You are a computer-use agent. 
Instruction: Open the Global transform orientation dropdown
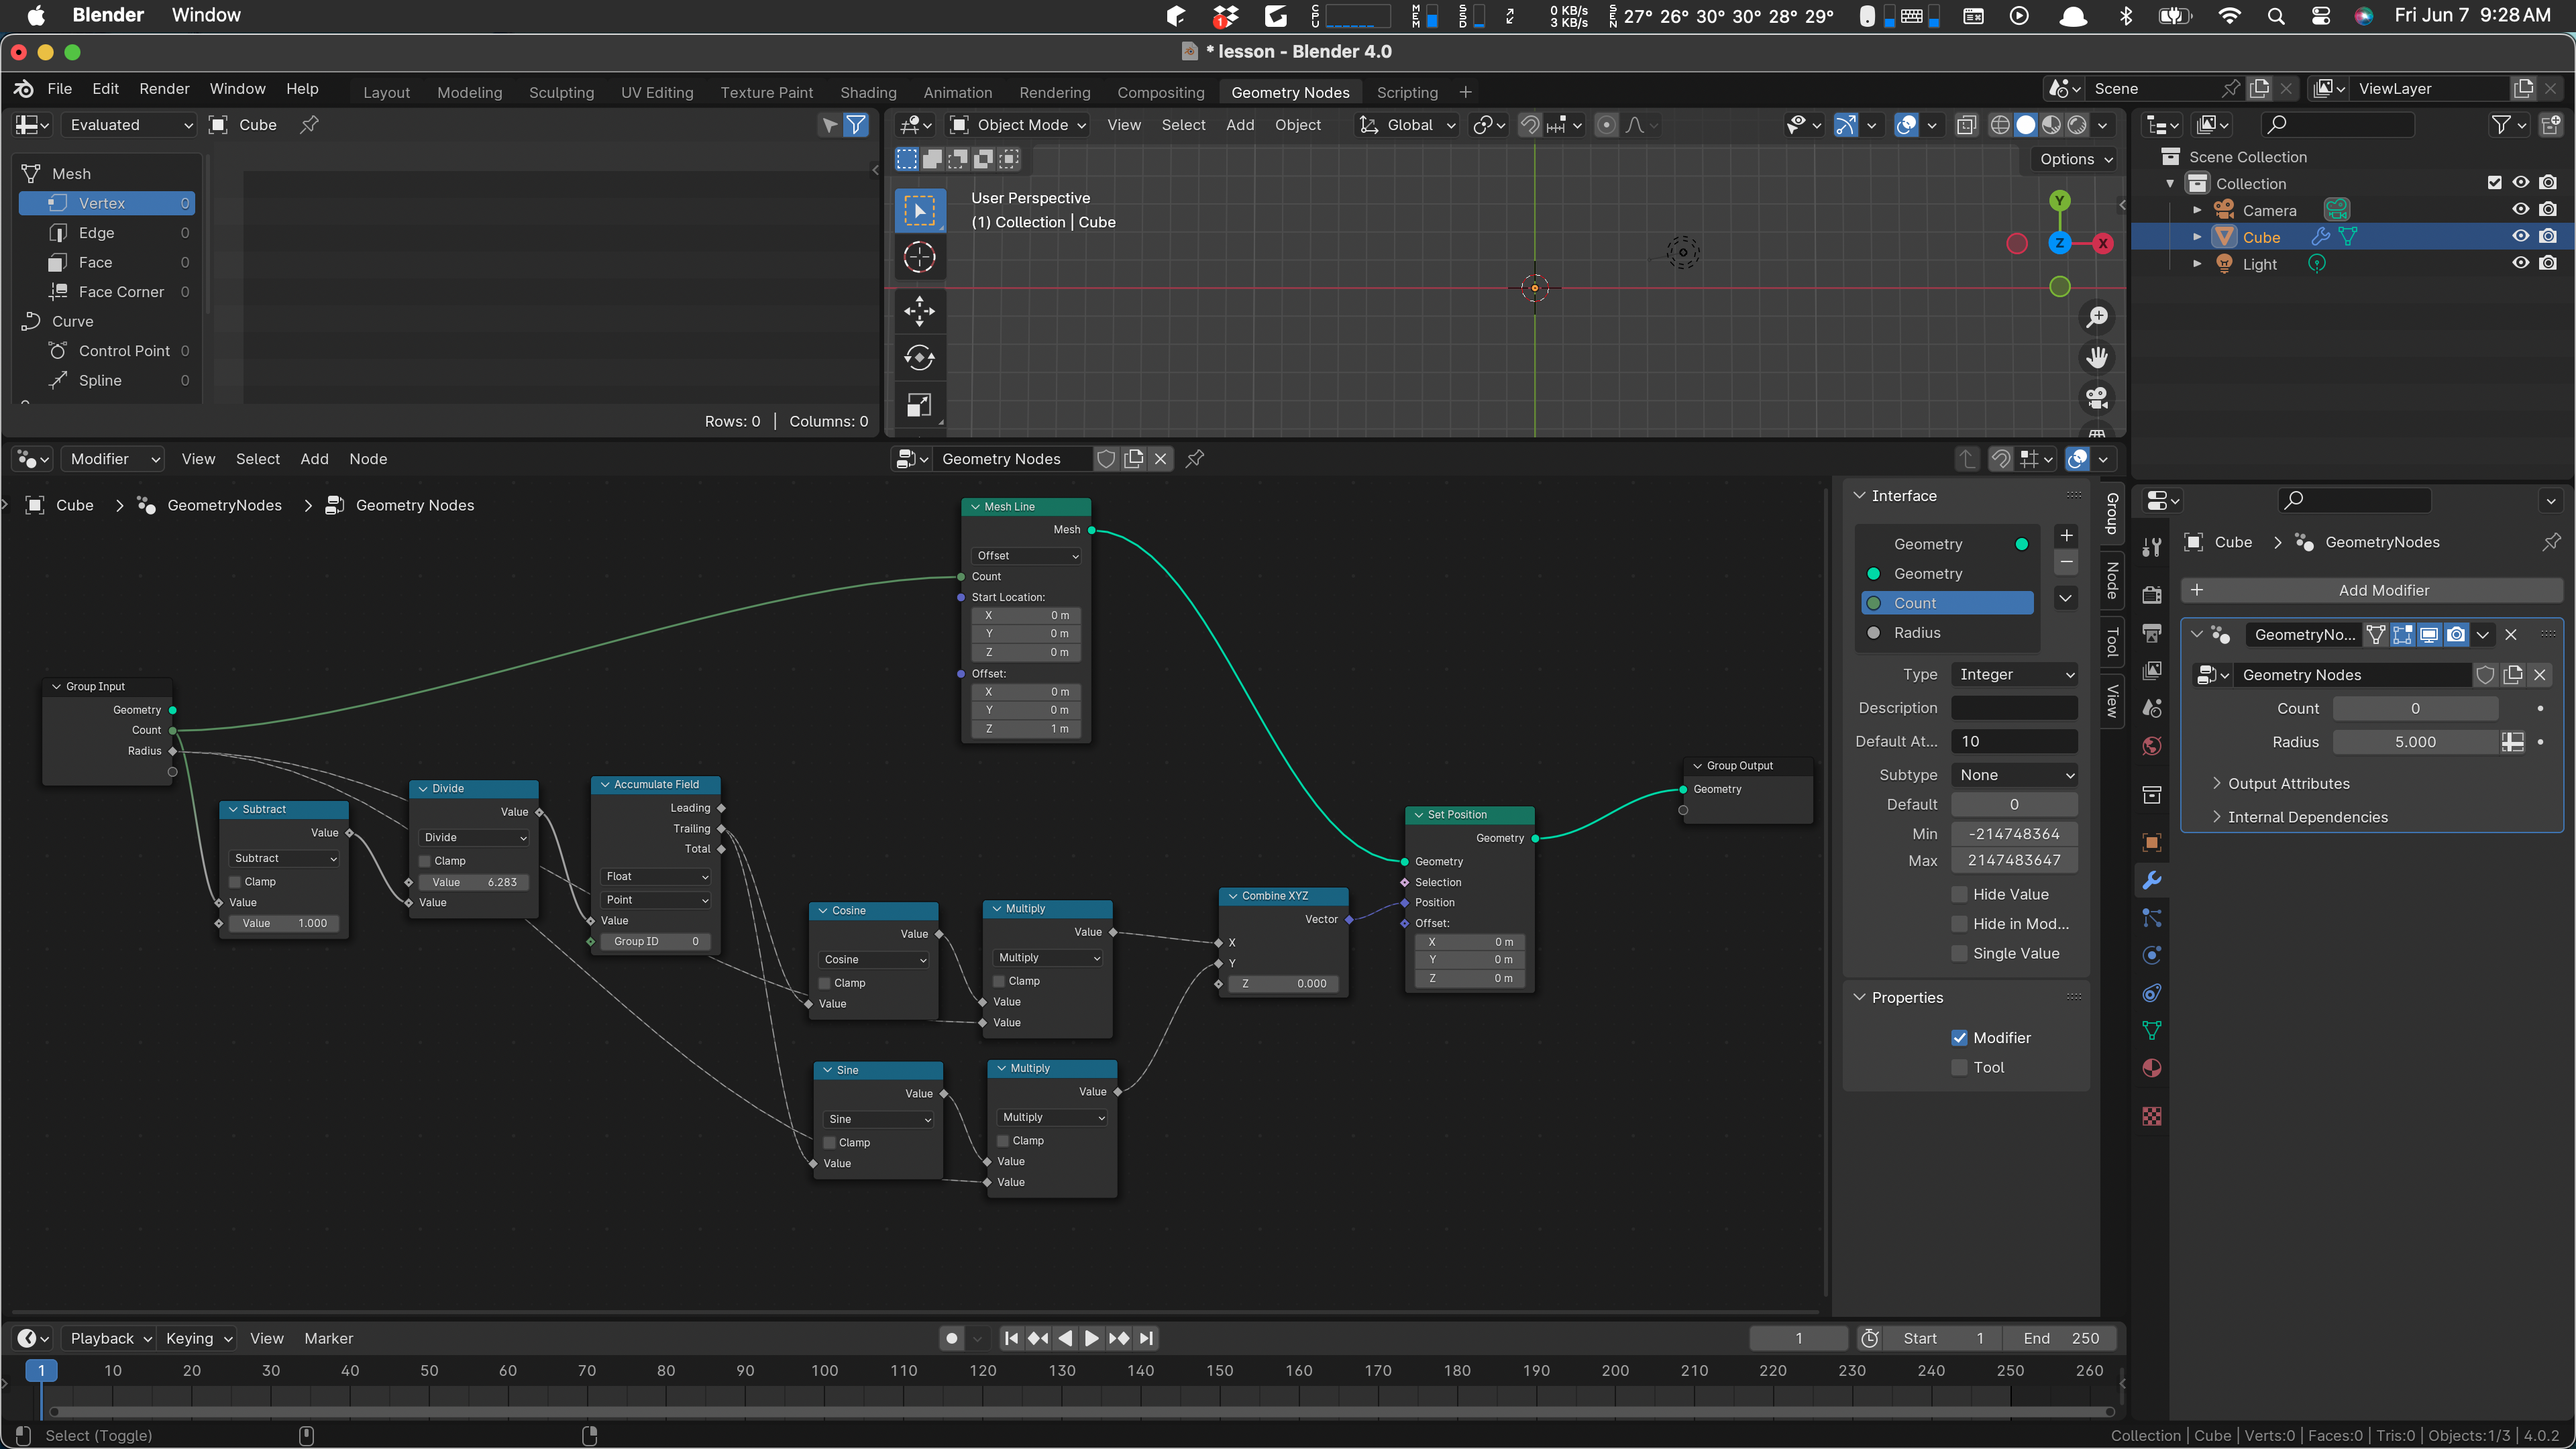pyautogui.click(x=1408, y=125)
